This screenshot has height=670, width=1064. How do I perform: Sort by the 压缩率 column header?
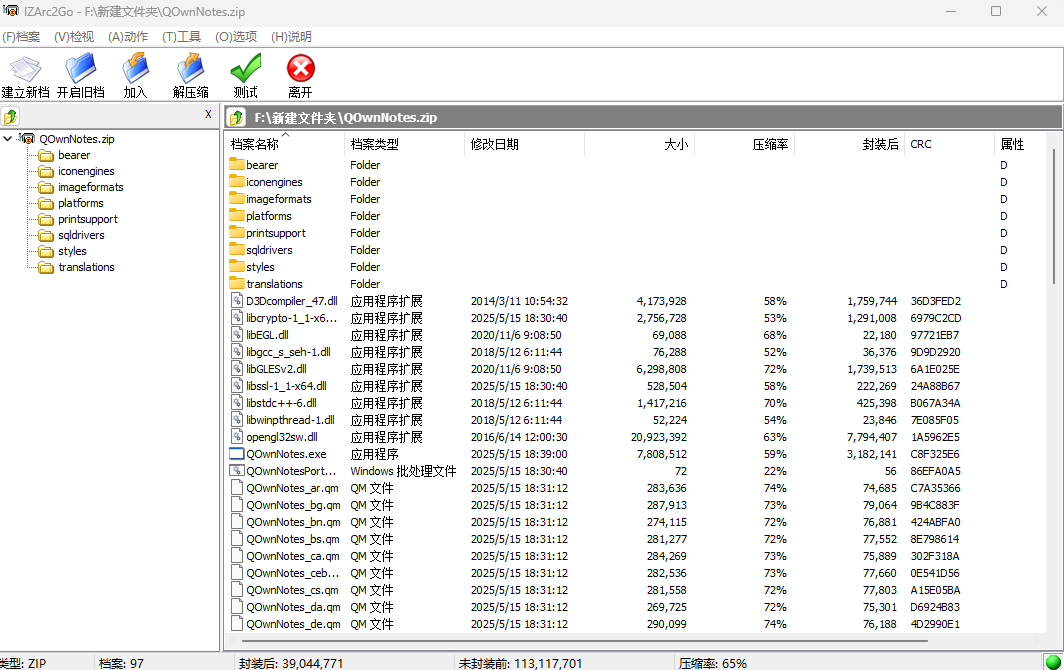[x=744, y=144]
